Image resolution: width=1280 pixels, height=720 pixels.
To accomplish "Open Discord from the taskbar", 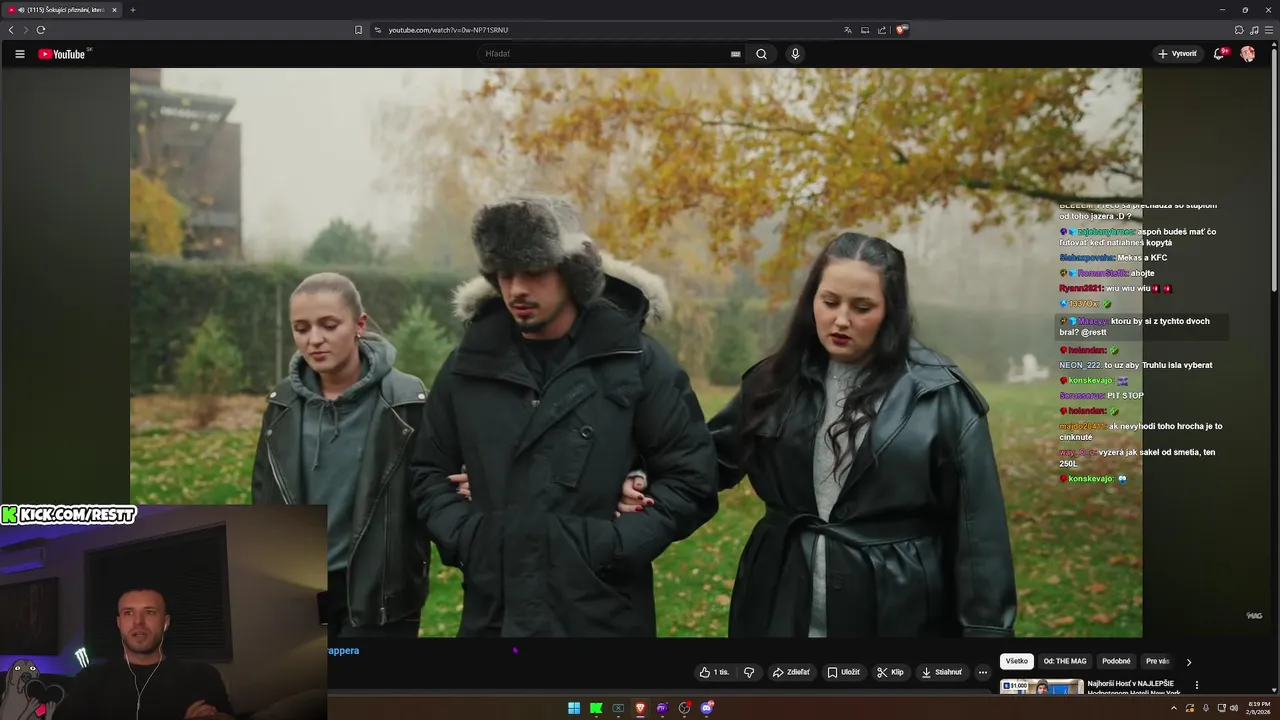I will coord(707,708).
